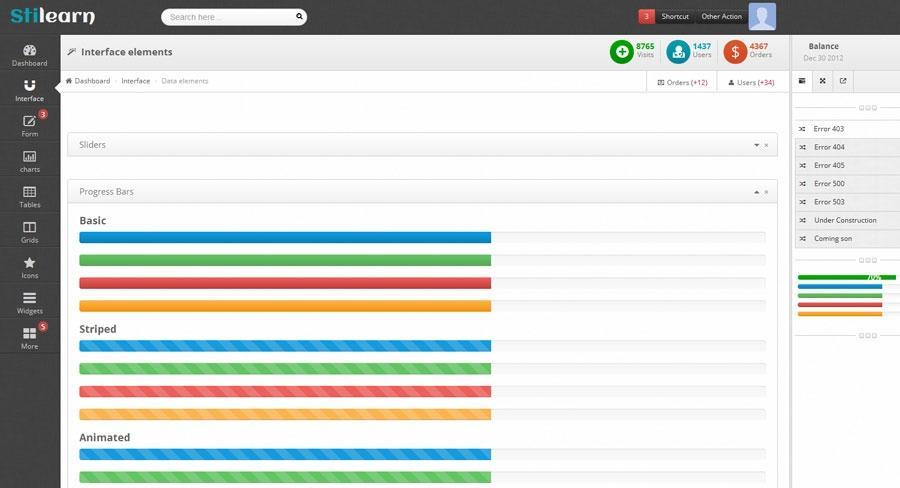Screen dimensions: 900x488
Task: Open the Orders (+12) tab
Action: tap(682, 82)
